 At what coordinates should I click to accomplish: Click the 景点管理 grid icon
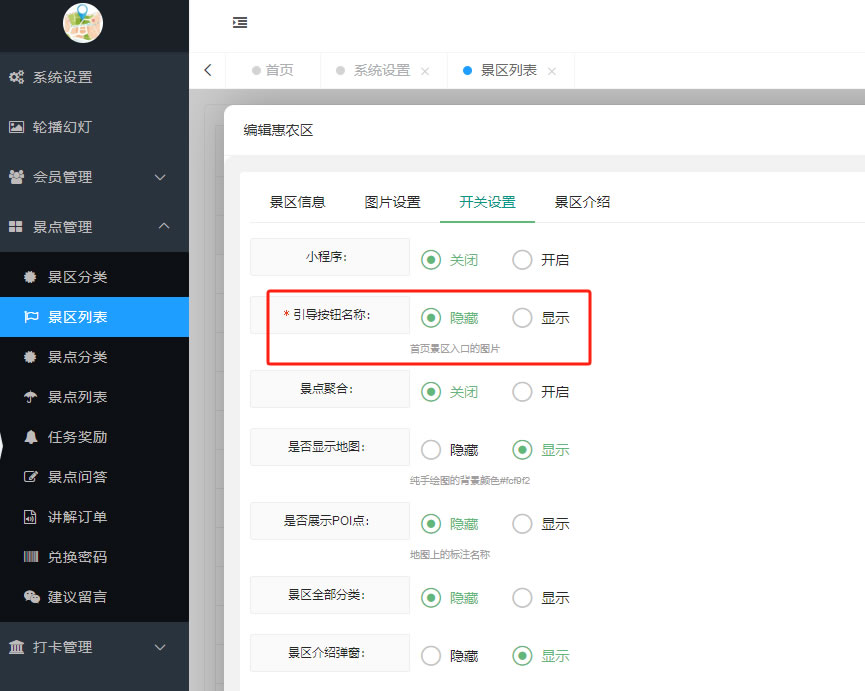coord(16,227)
